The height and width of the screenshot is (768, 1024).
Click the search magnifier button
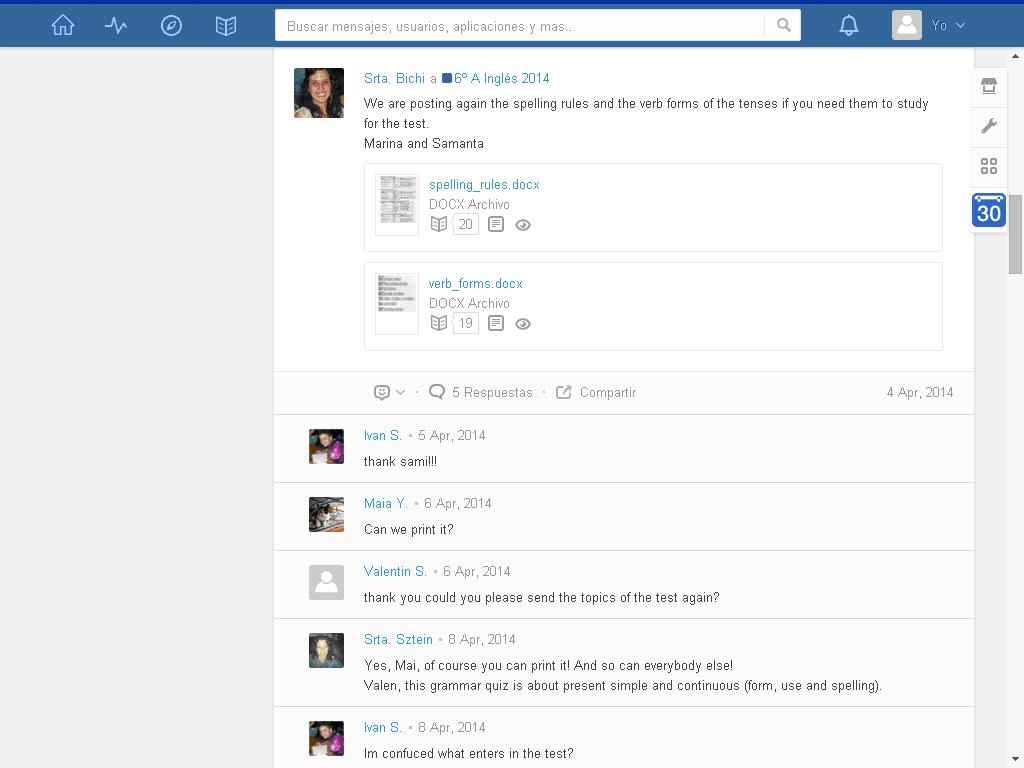coord(783,25)
